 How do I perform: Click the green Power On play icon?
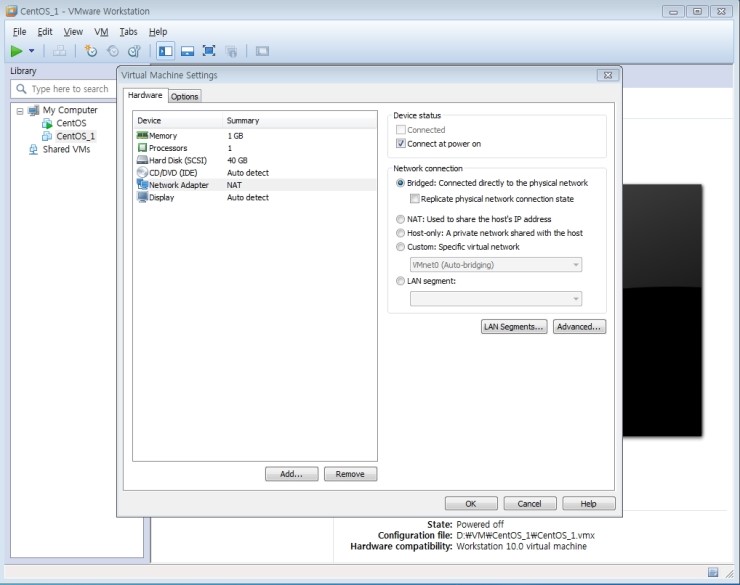pyautogui.click(x=17, y=51)
